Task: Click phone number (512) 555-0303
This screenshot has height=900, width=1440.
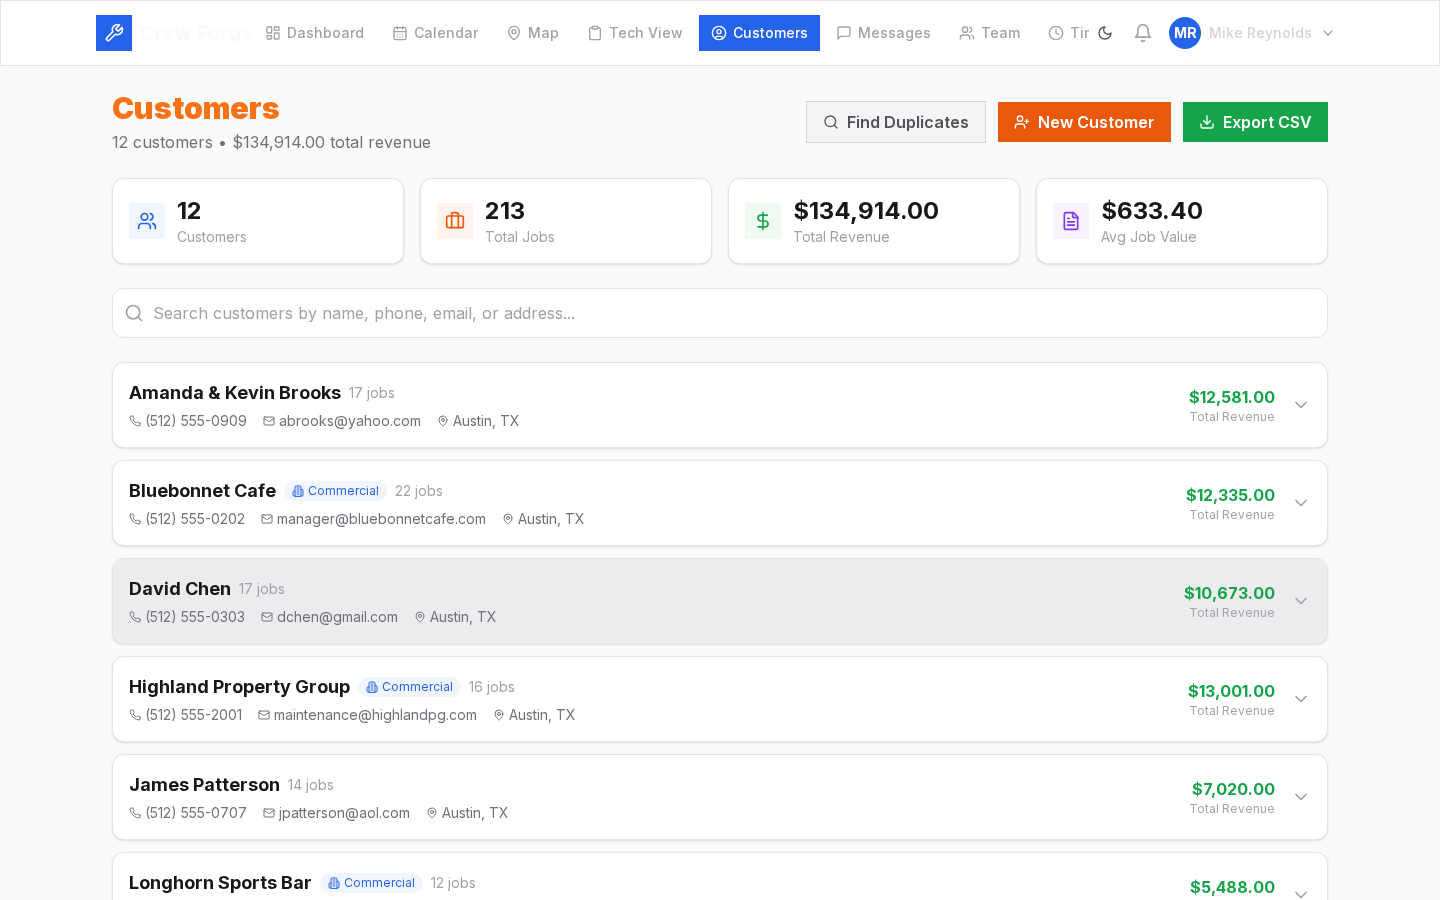Action: tap(195, 617)
